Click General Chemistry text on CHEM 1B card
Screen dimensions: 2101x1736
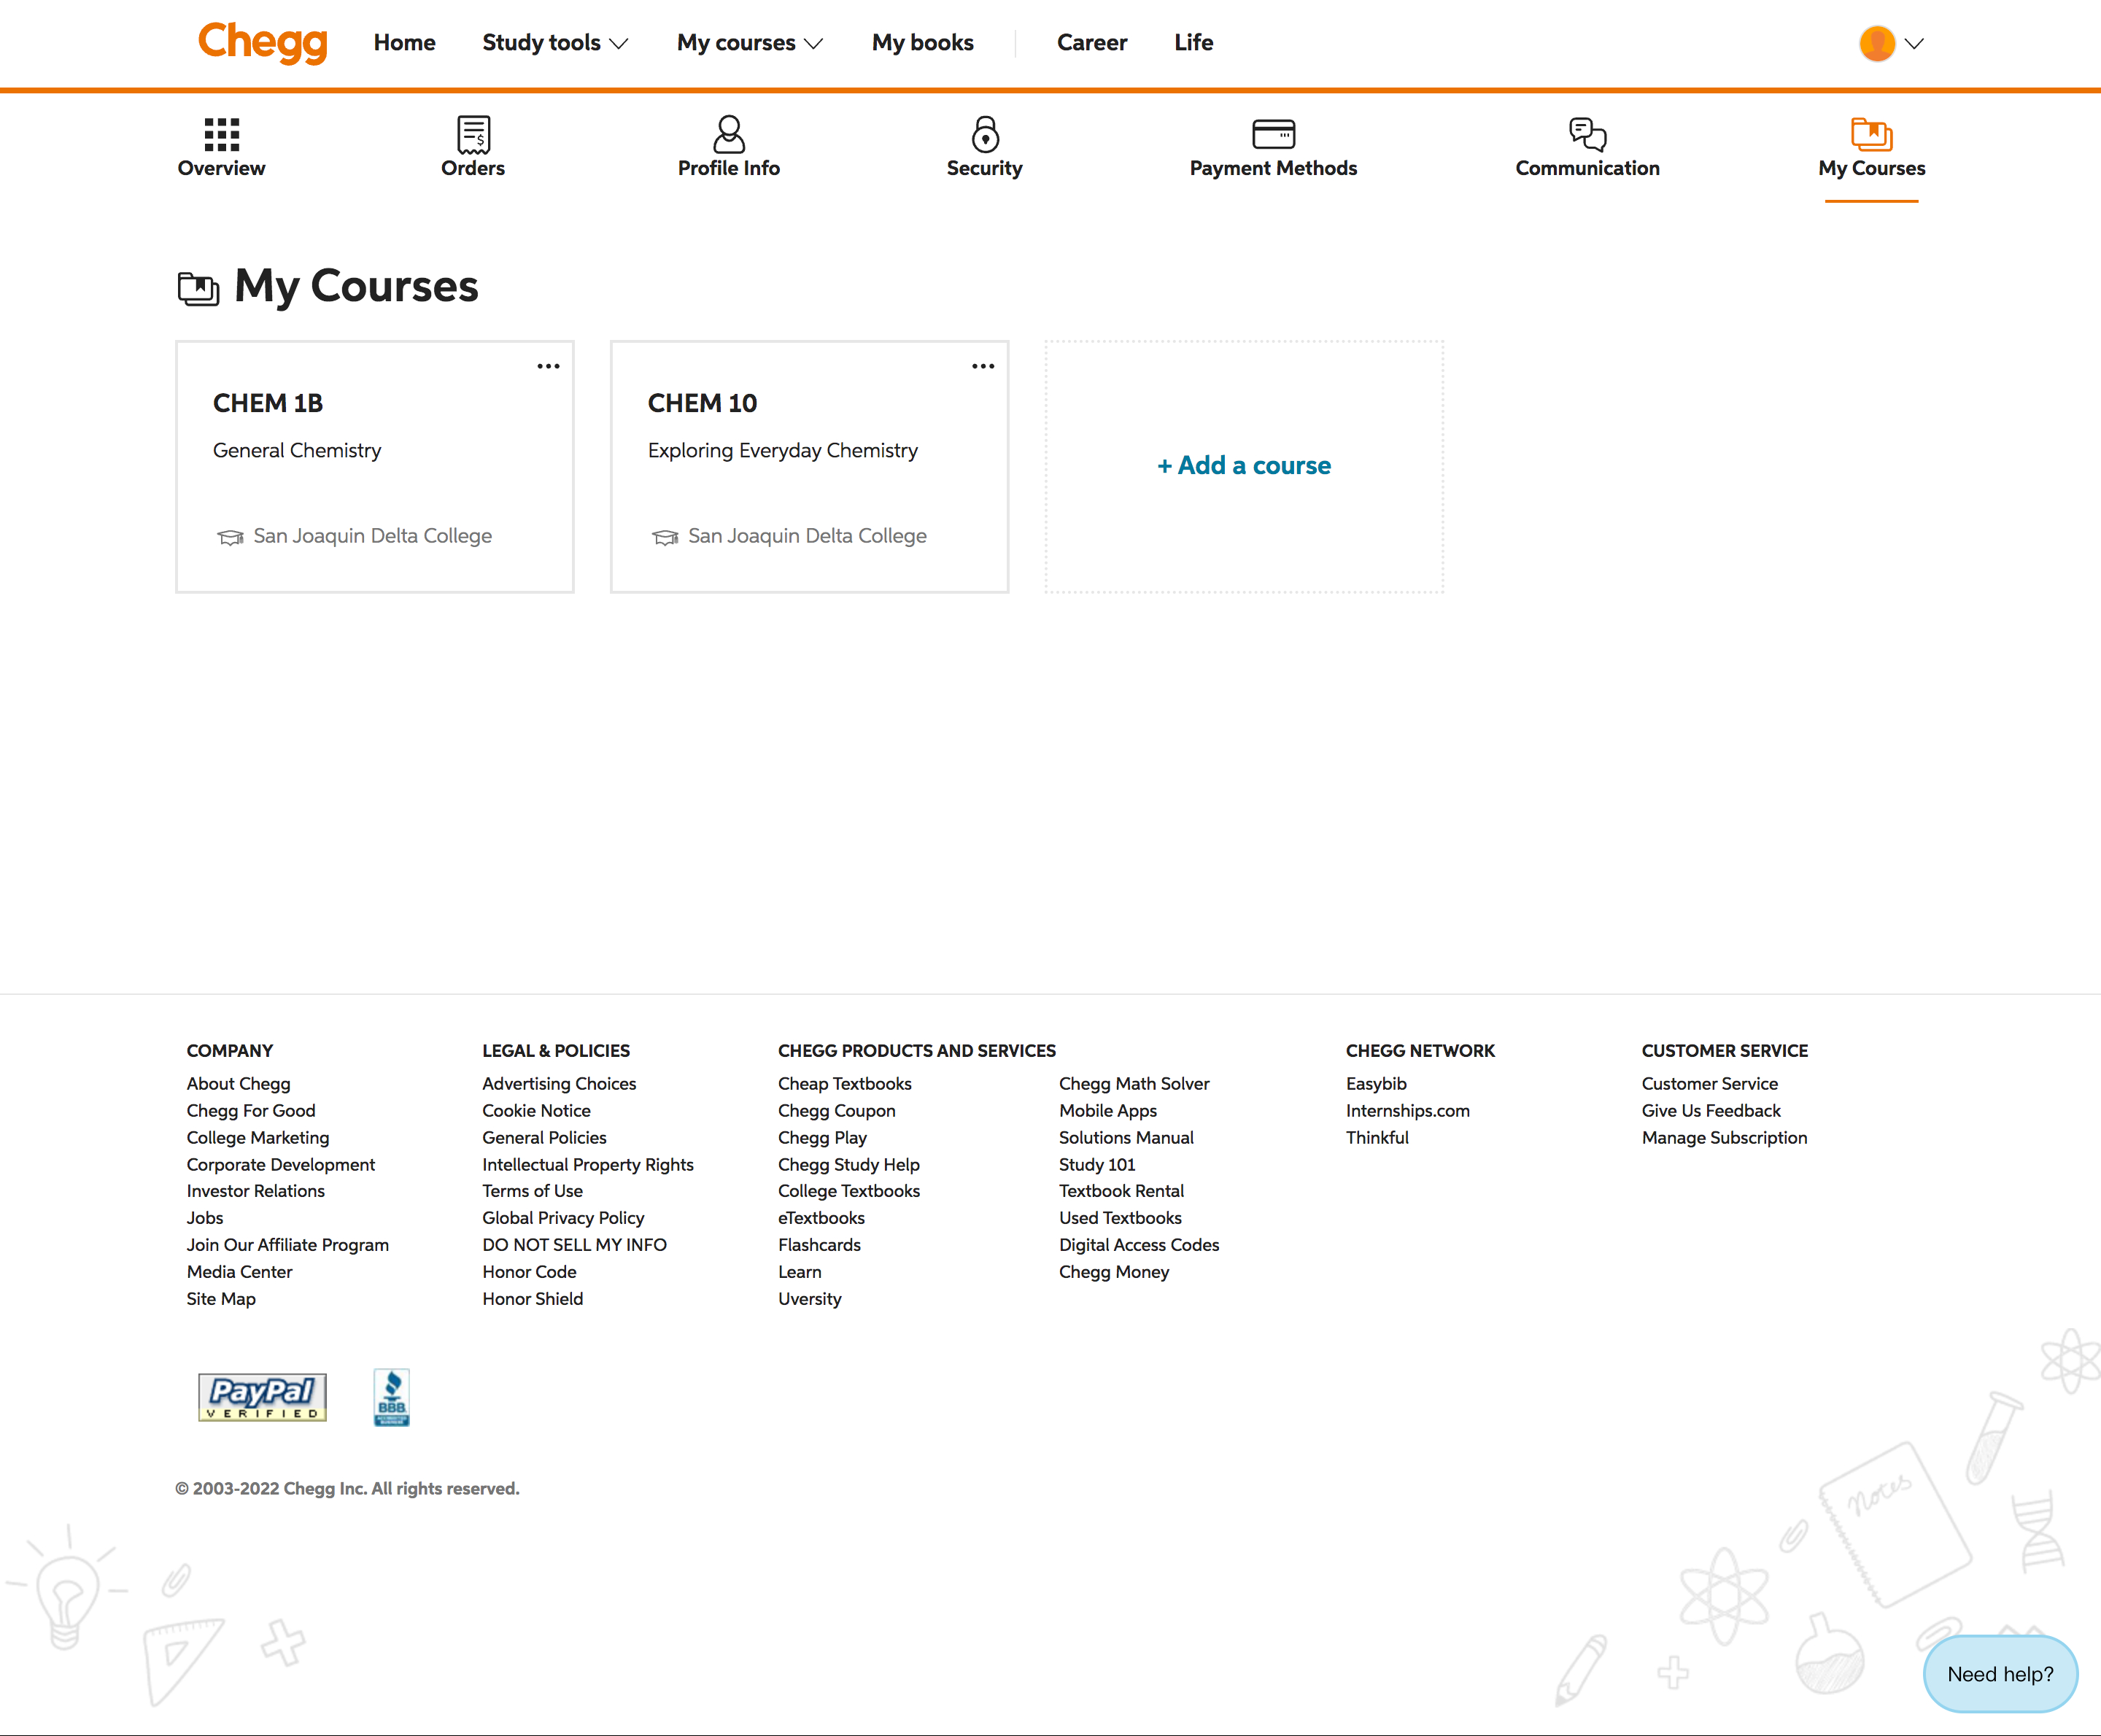[297, 451]
